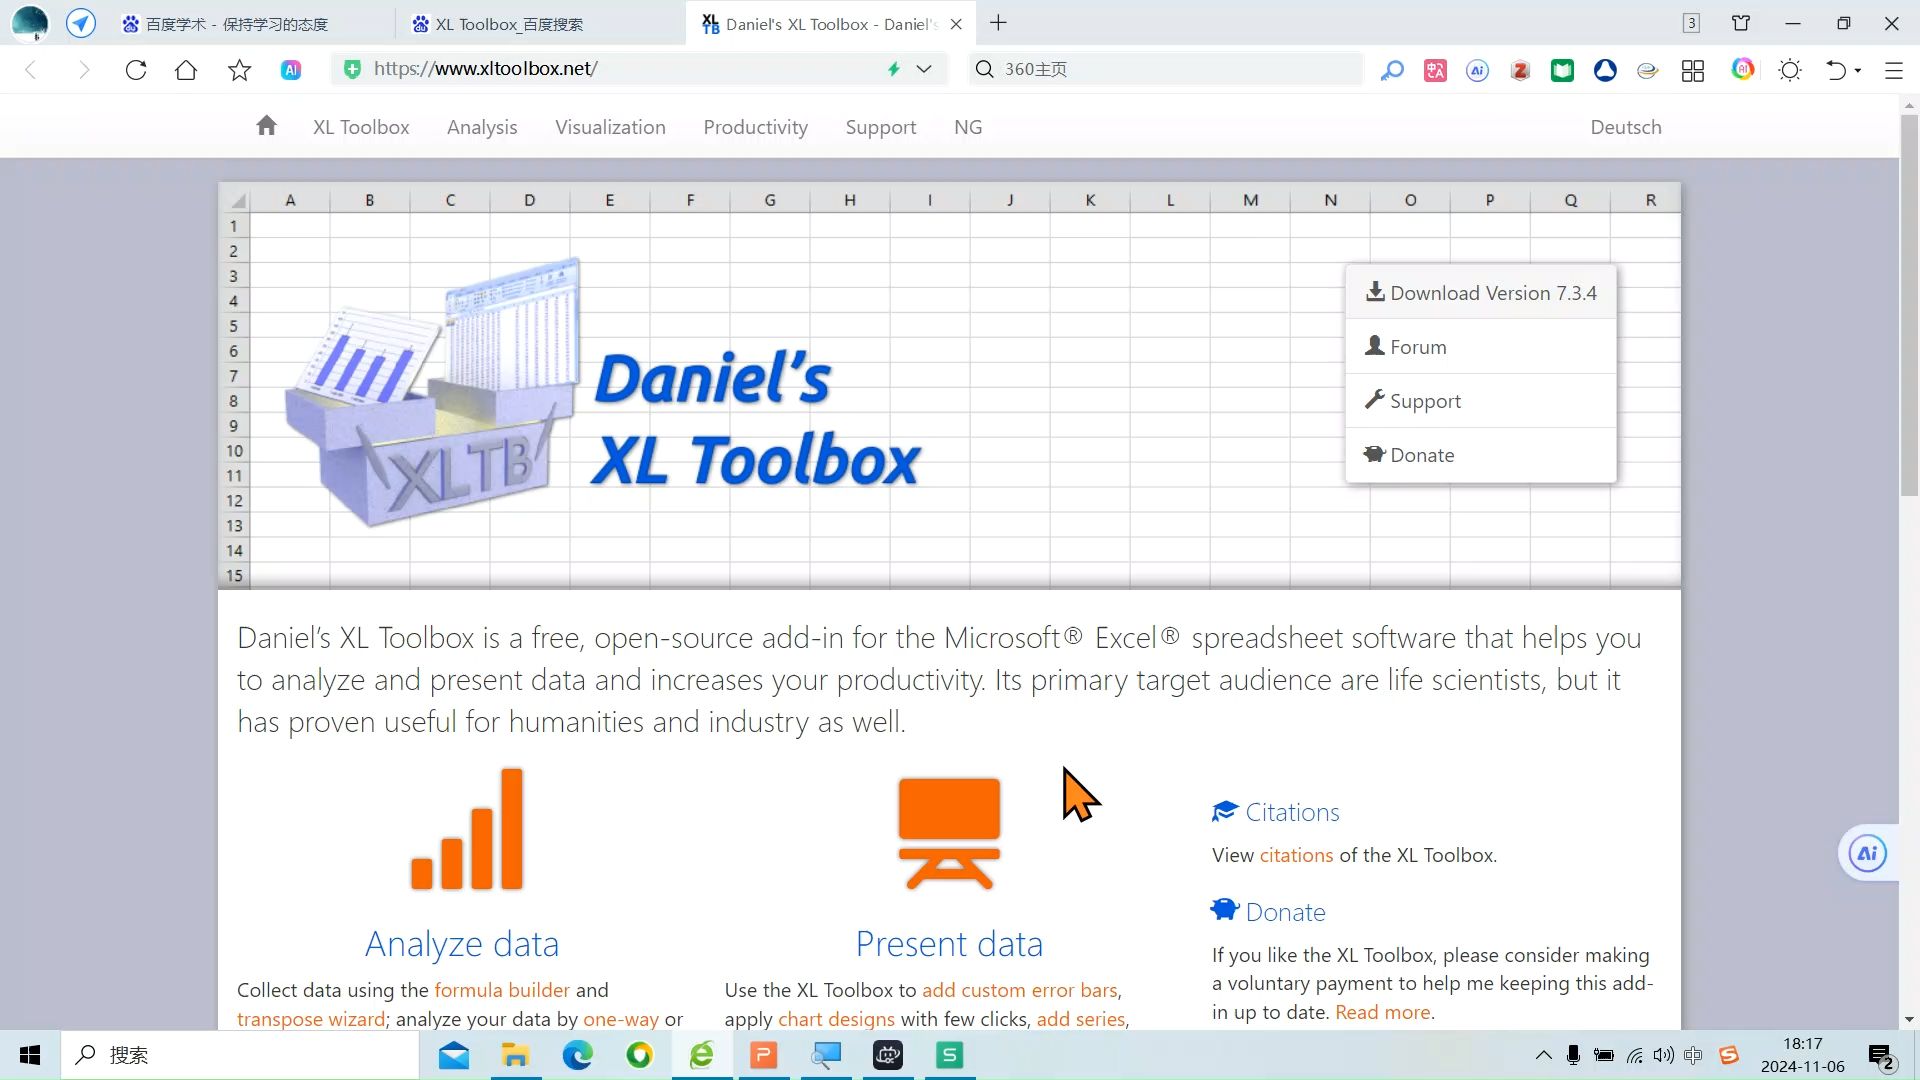Click the taskbar 搜索 search box

[240, 1055]
